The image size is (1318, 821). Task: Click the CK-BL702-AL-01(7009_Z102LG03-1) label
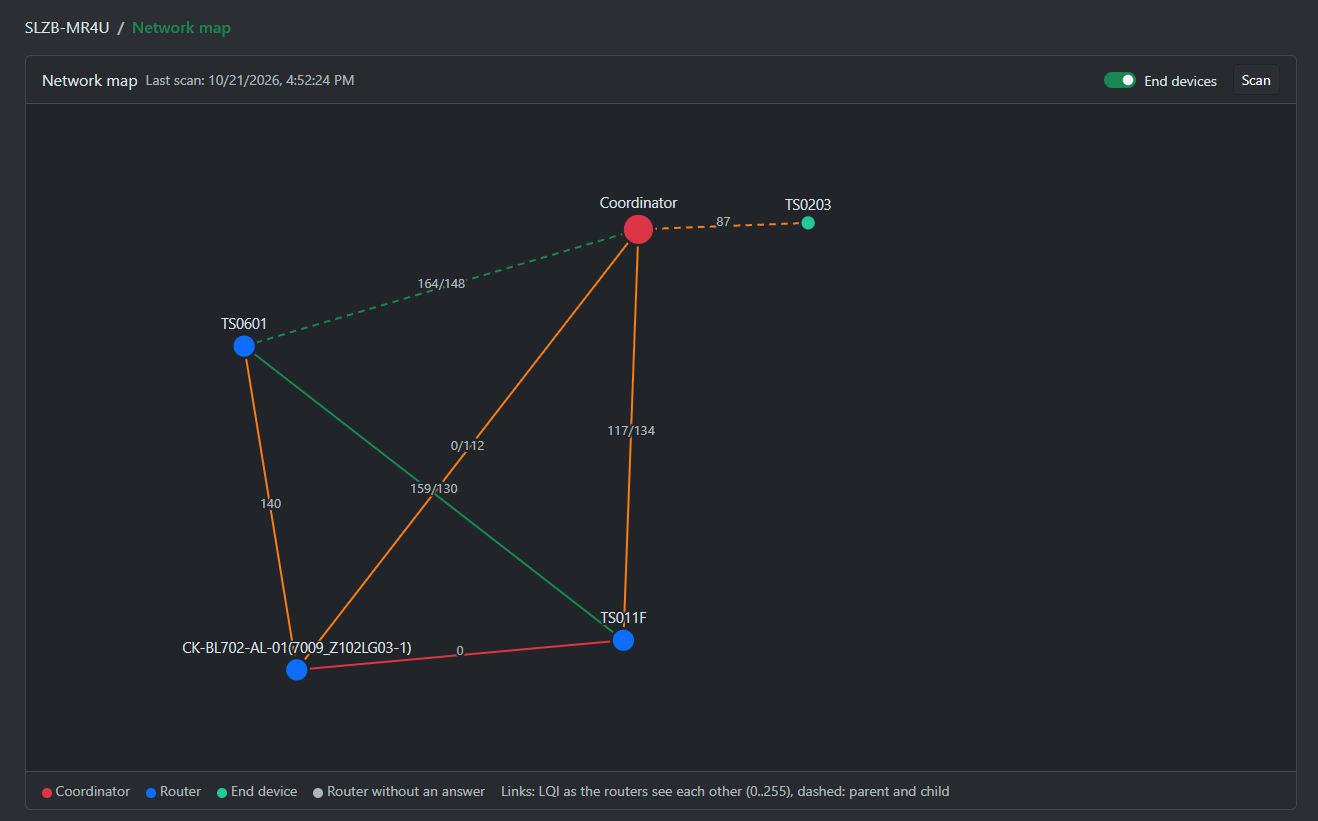point(297,647)
